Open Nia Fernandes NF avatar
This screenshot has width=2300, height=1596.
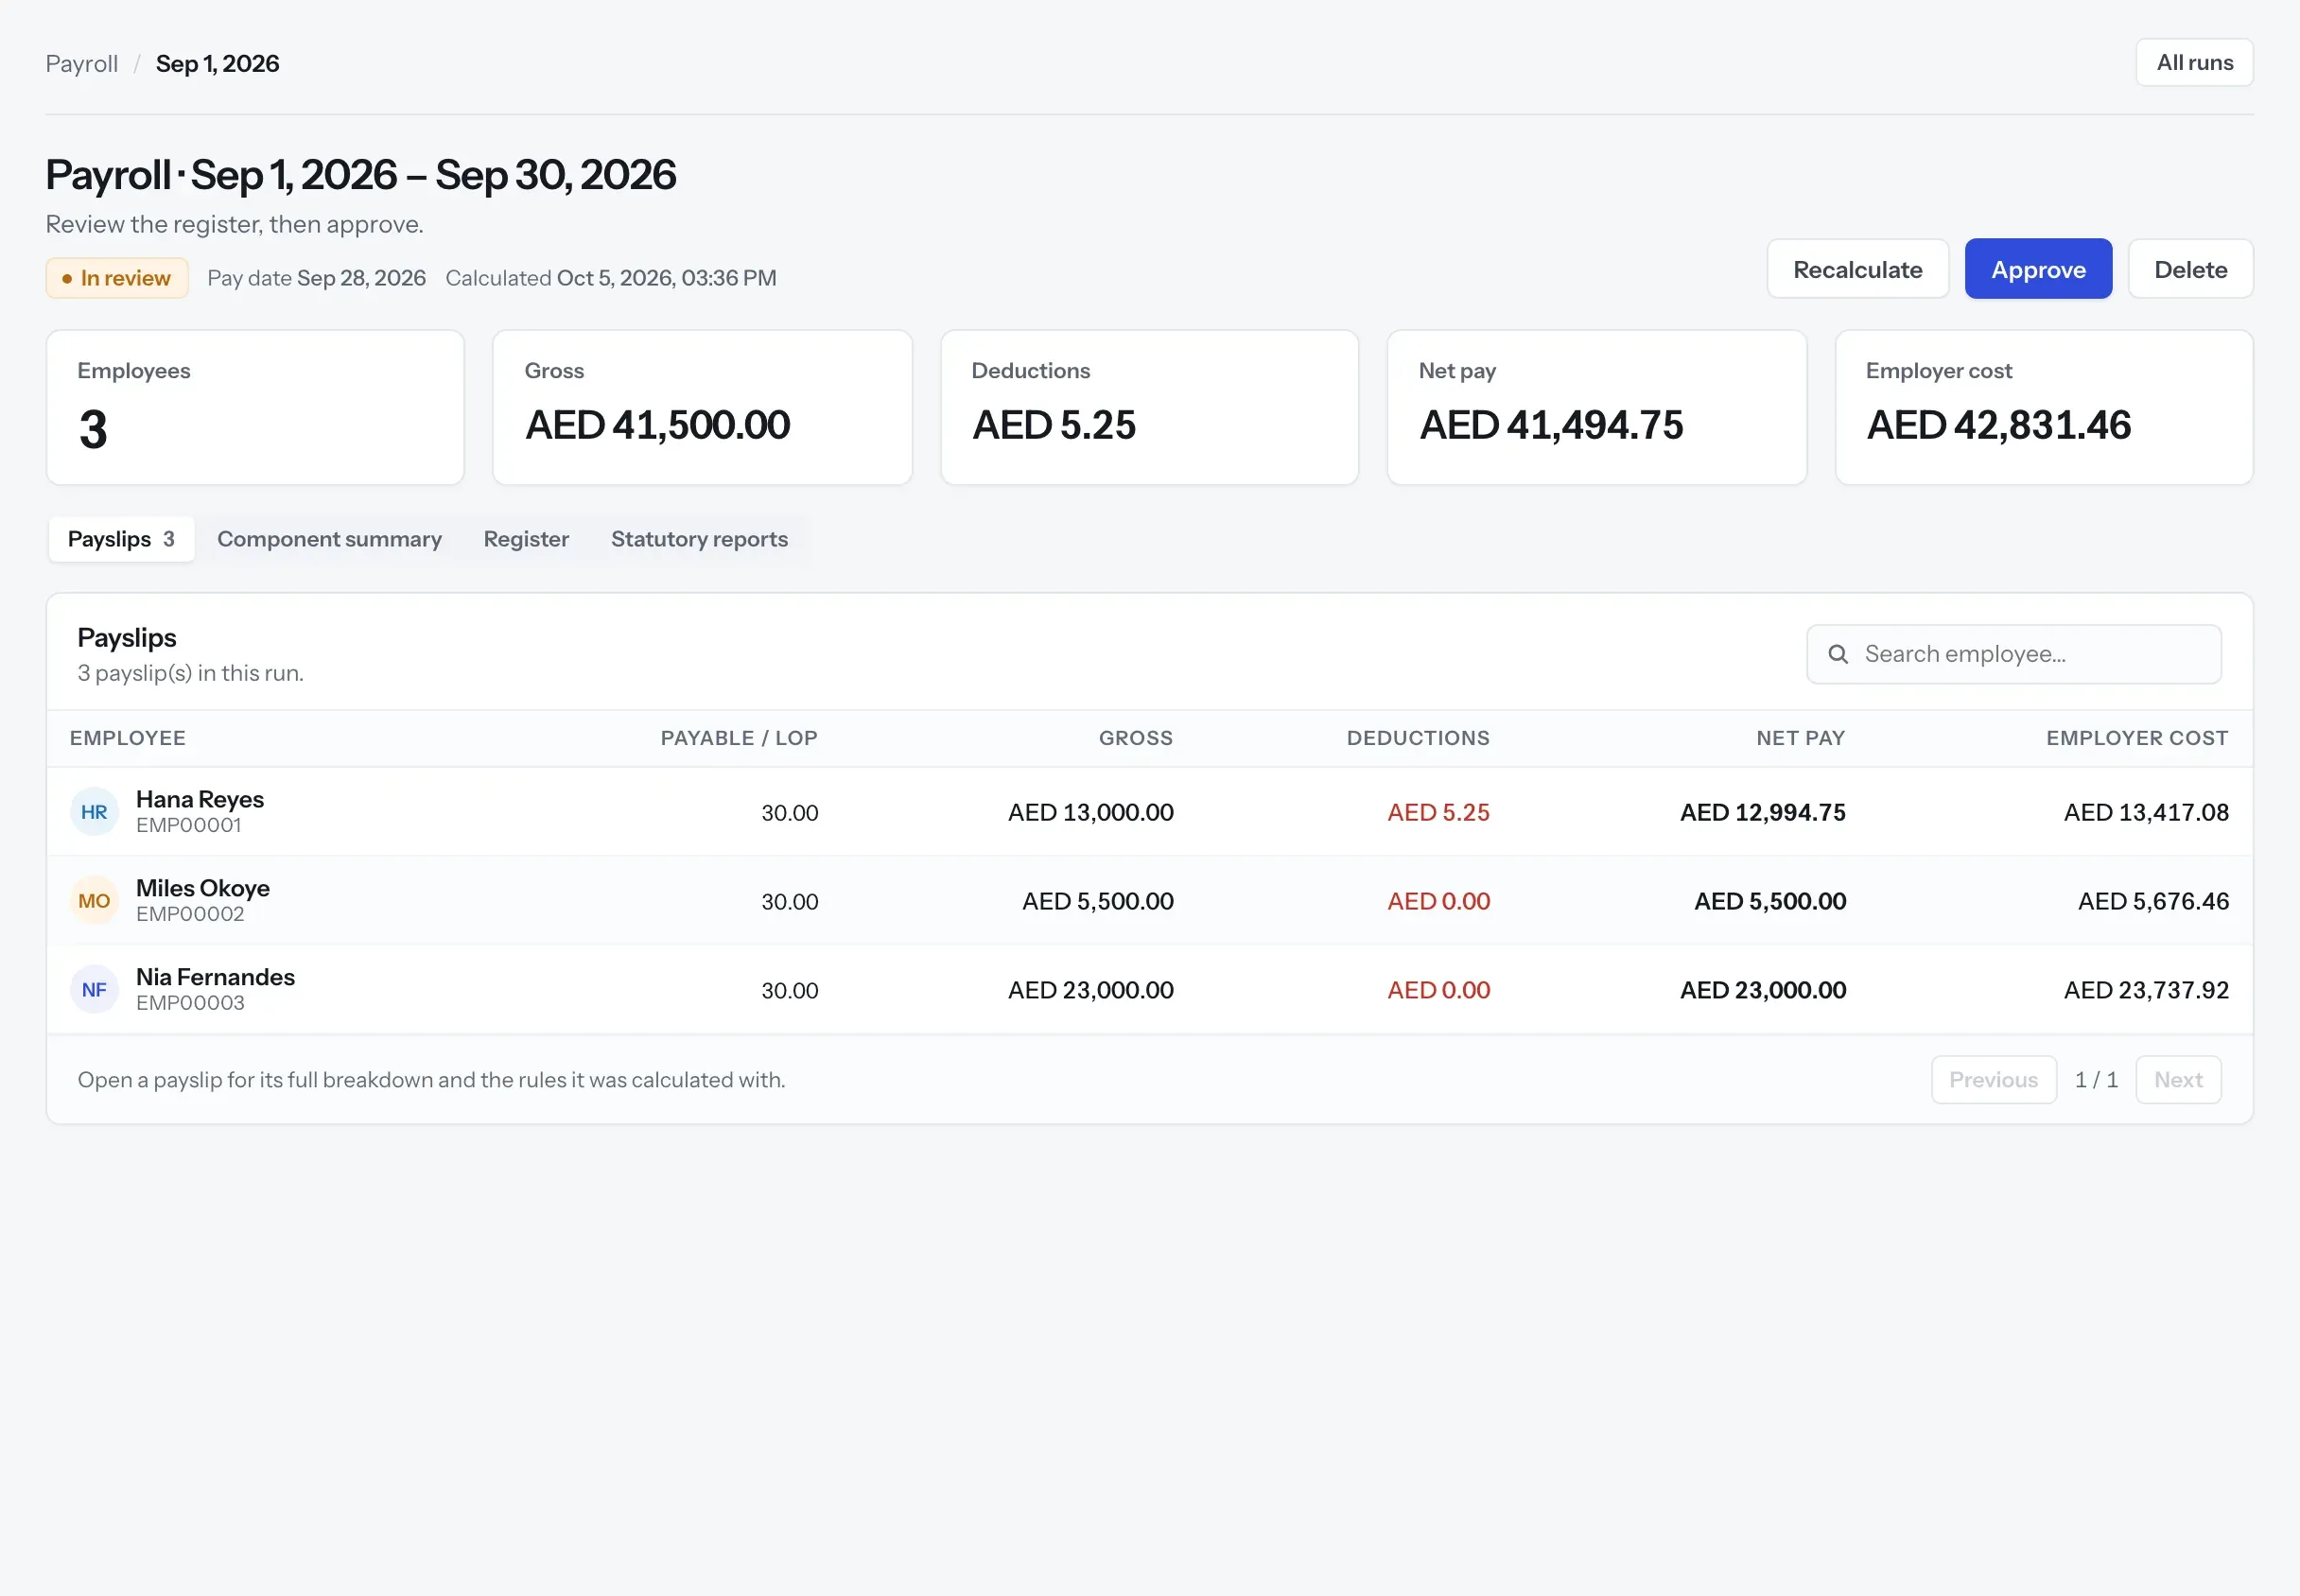[94, 990]
